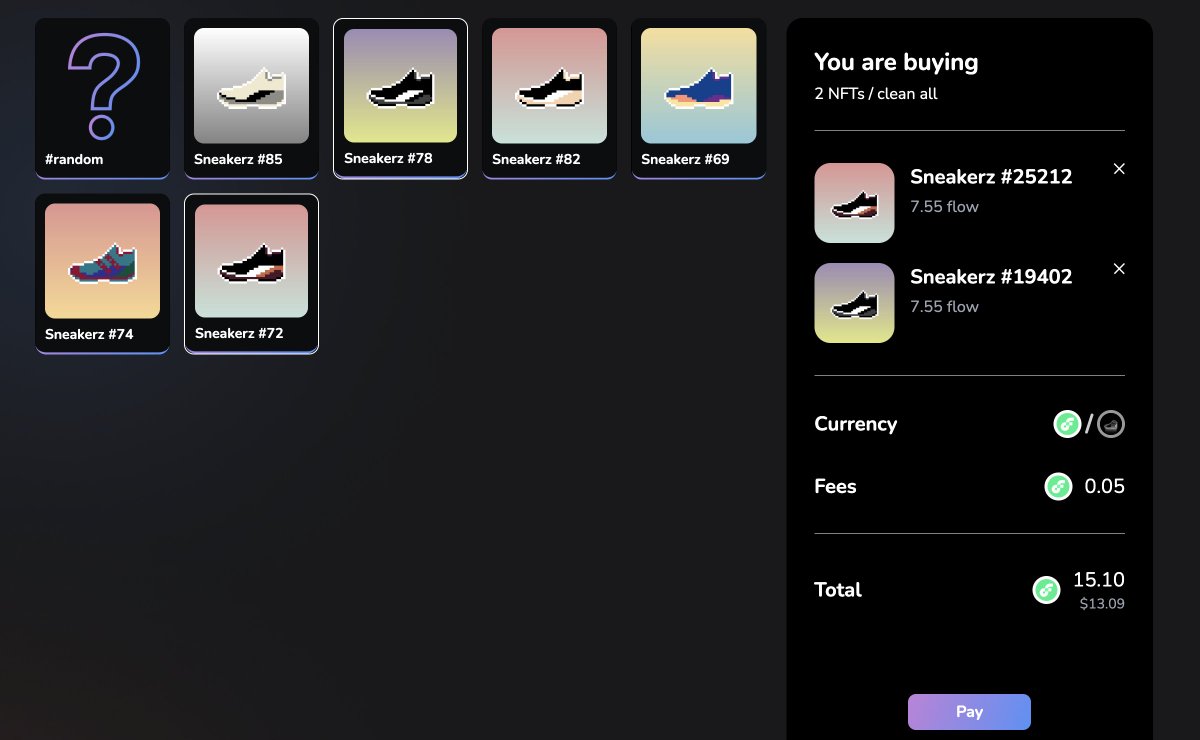Select the #random mystery card
This screenshot has height=740, width=1200.
click(102, 98)
